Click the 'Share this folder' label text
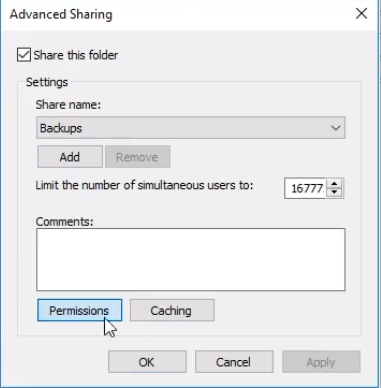Screen dimensions: 381x388 [x=76, y=55]
